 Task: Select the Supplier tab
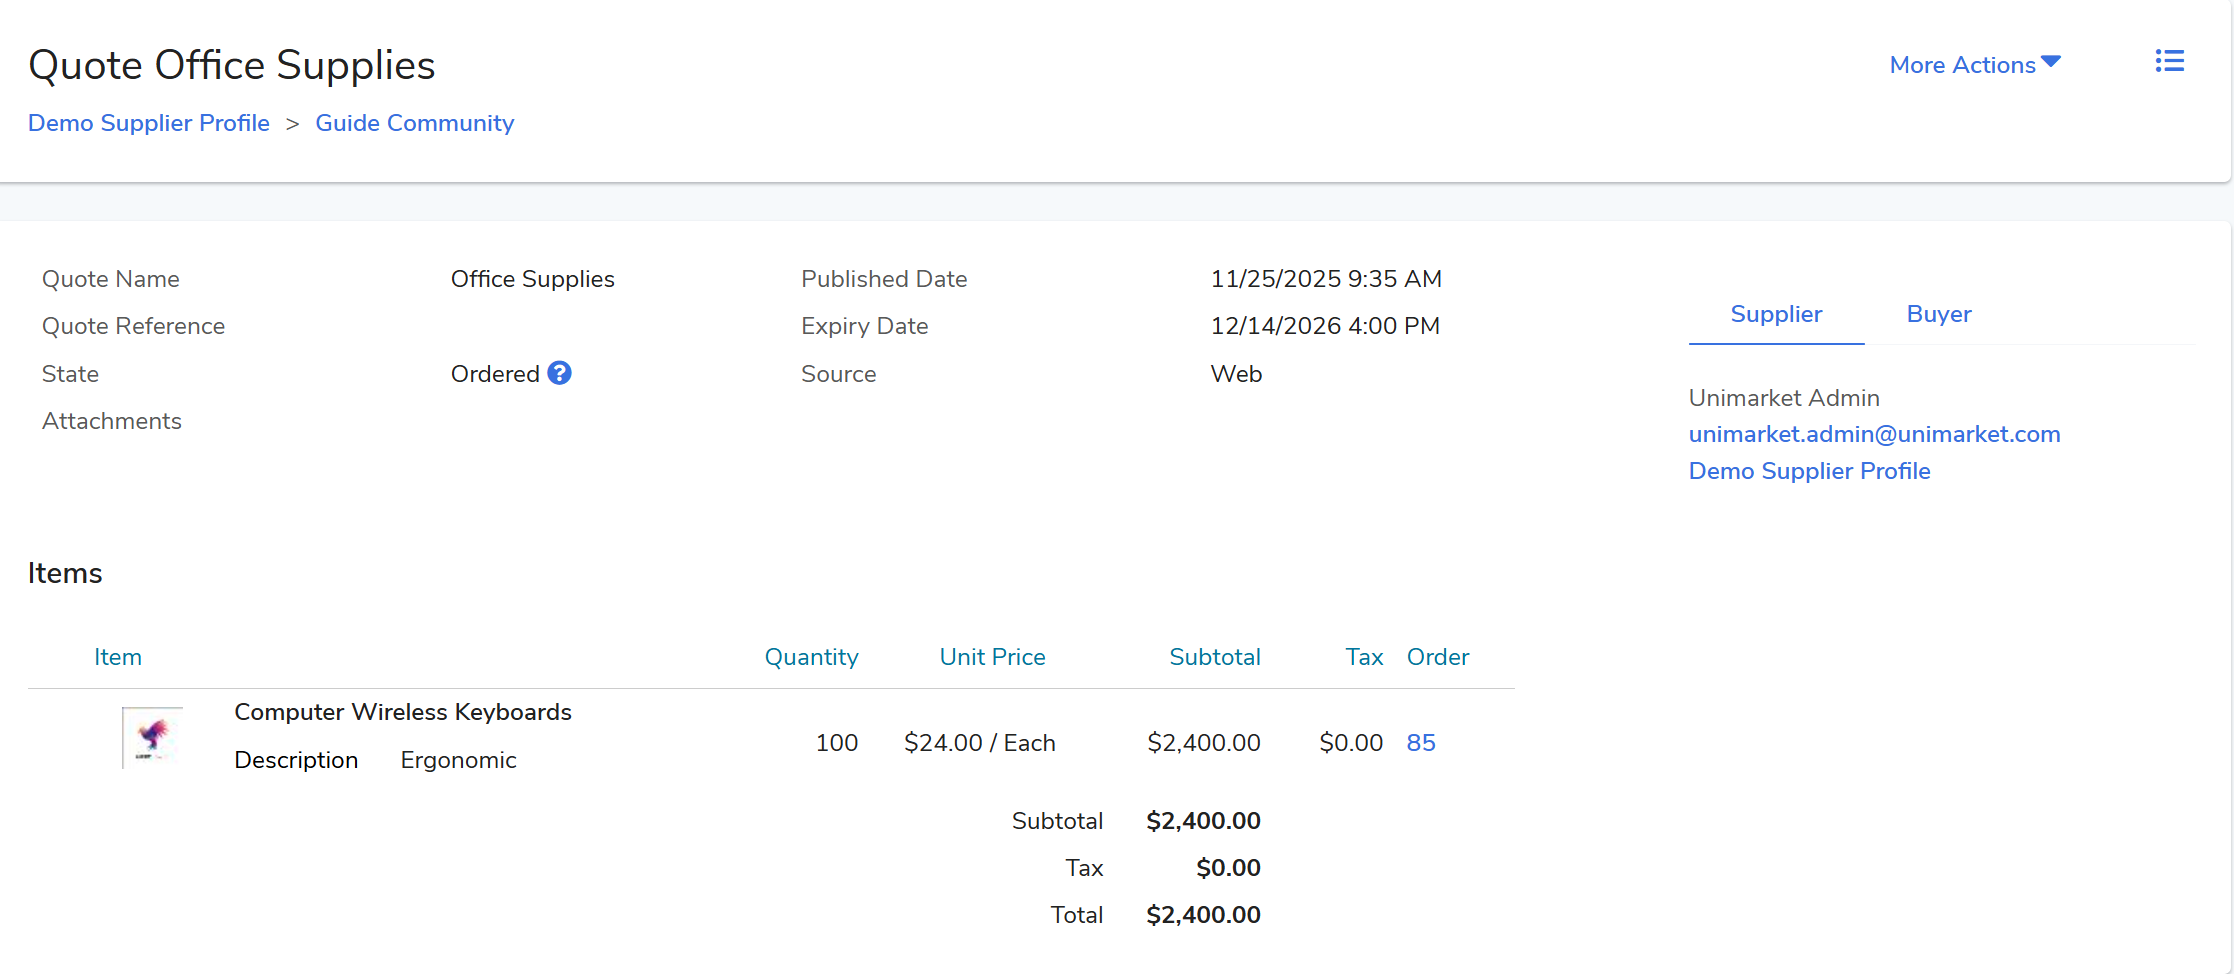1775,314
